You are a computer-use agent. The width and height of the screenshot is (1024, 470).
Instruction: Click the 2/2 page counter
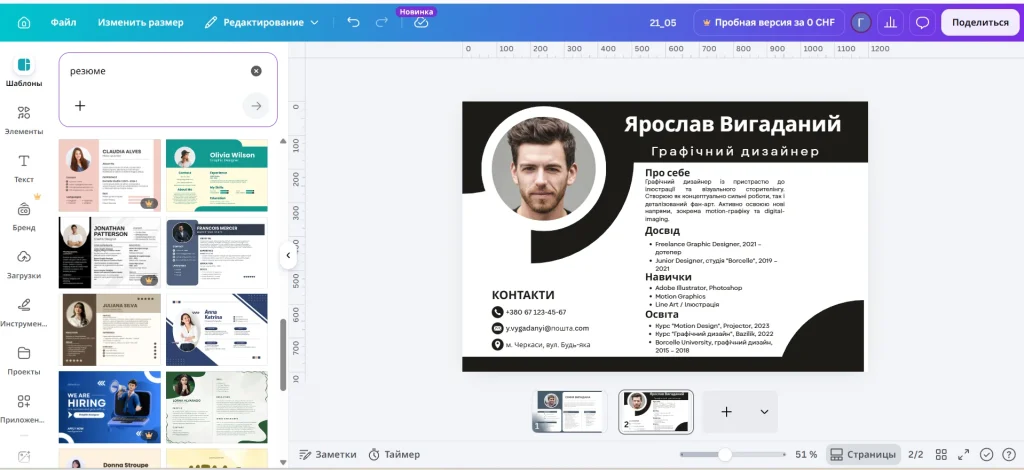[916, 454]
